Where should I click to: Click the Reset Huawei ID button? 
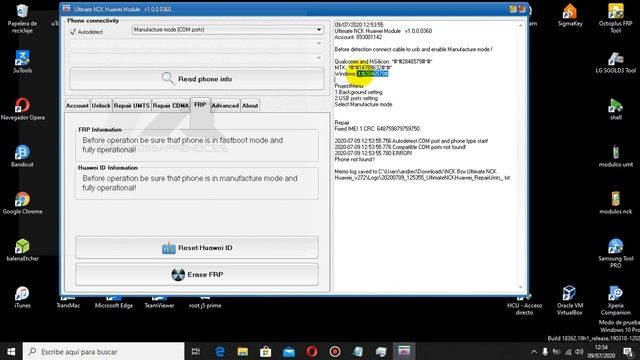(x=197, y=248)
